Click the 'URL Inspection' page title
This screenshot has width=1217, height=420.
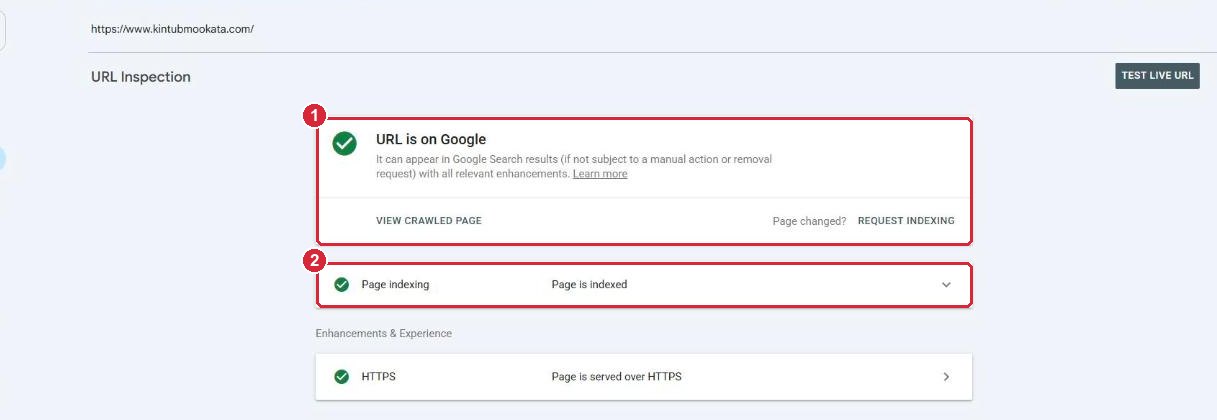pyautogui.click(x=141, y=77)
